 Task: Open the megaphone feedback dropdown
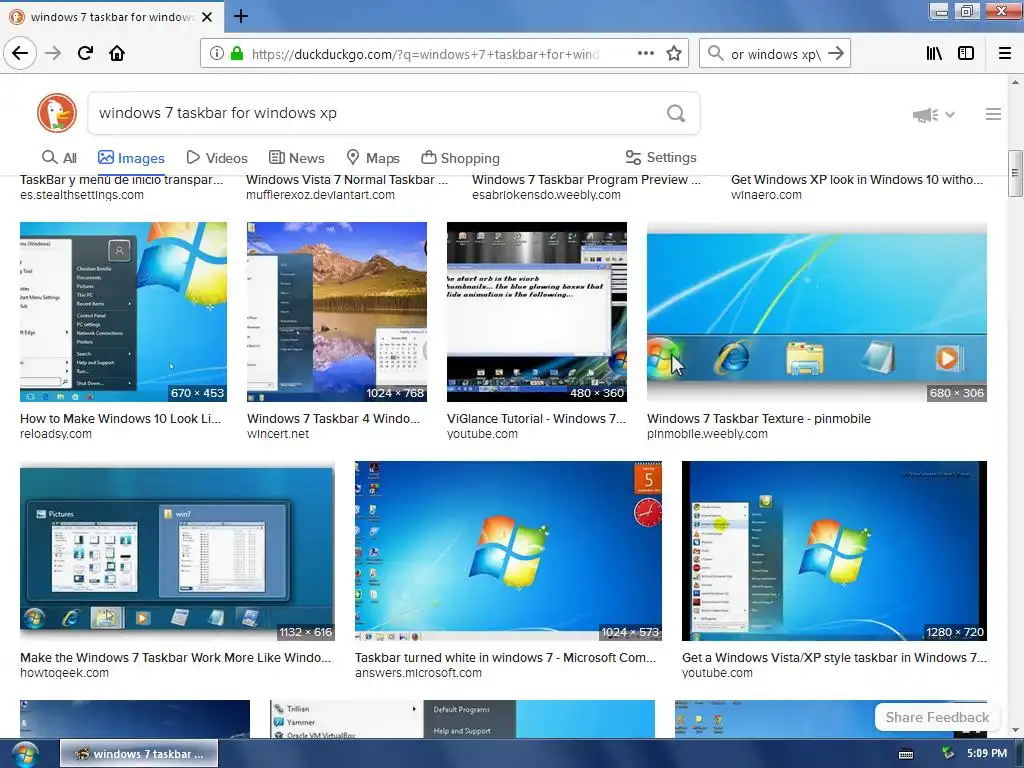coord(933,115)
